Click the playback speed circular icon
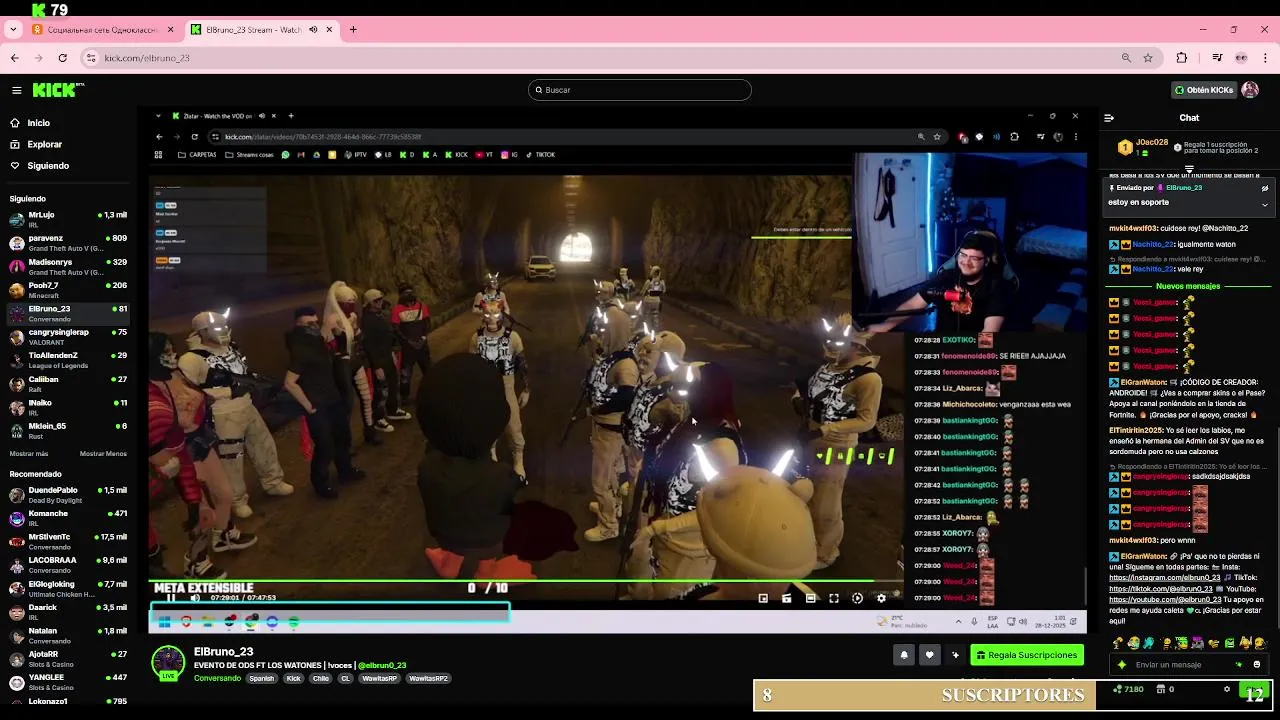This screenshot has height=720, width=1280. tap(857, 598)
